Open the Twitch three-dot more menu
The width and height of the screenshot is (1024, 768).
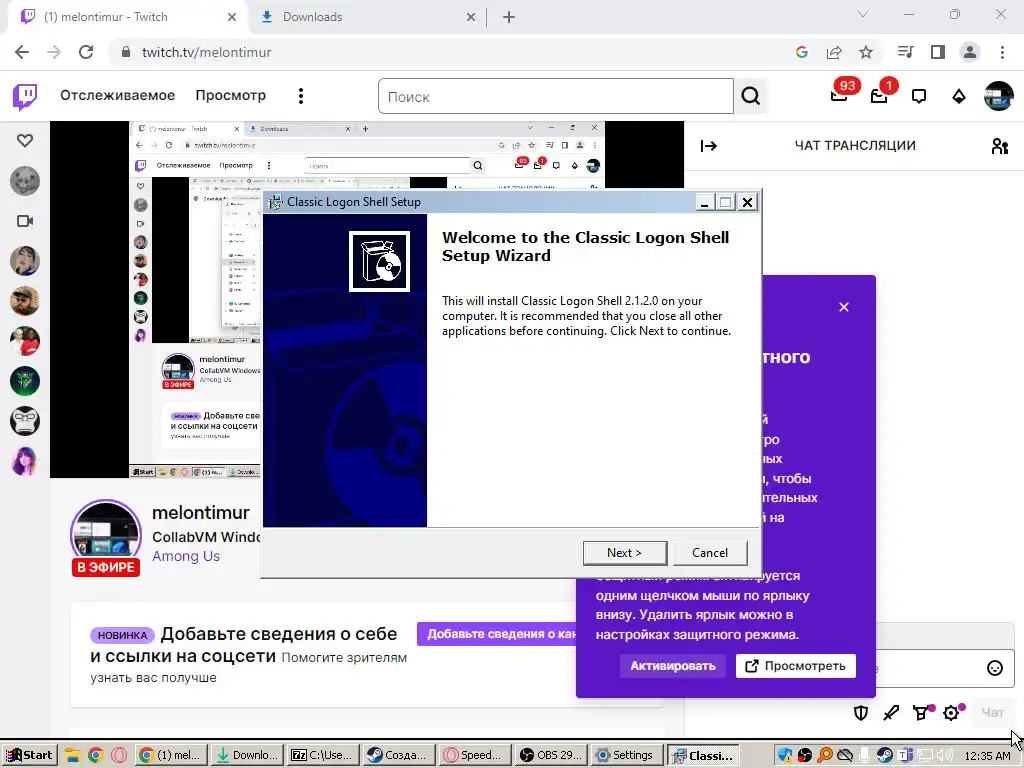pos(301,96)
